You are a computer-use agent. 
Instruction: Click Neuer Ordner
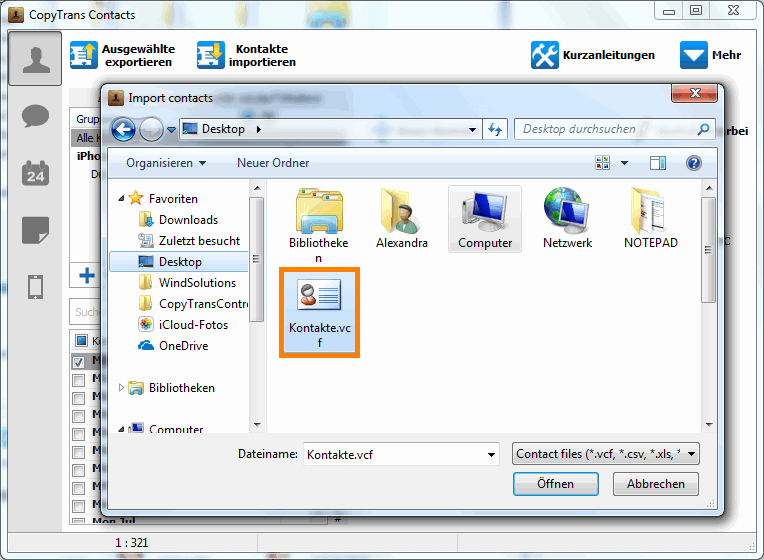(x=273, y=163)
